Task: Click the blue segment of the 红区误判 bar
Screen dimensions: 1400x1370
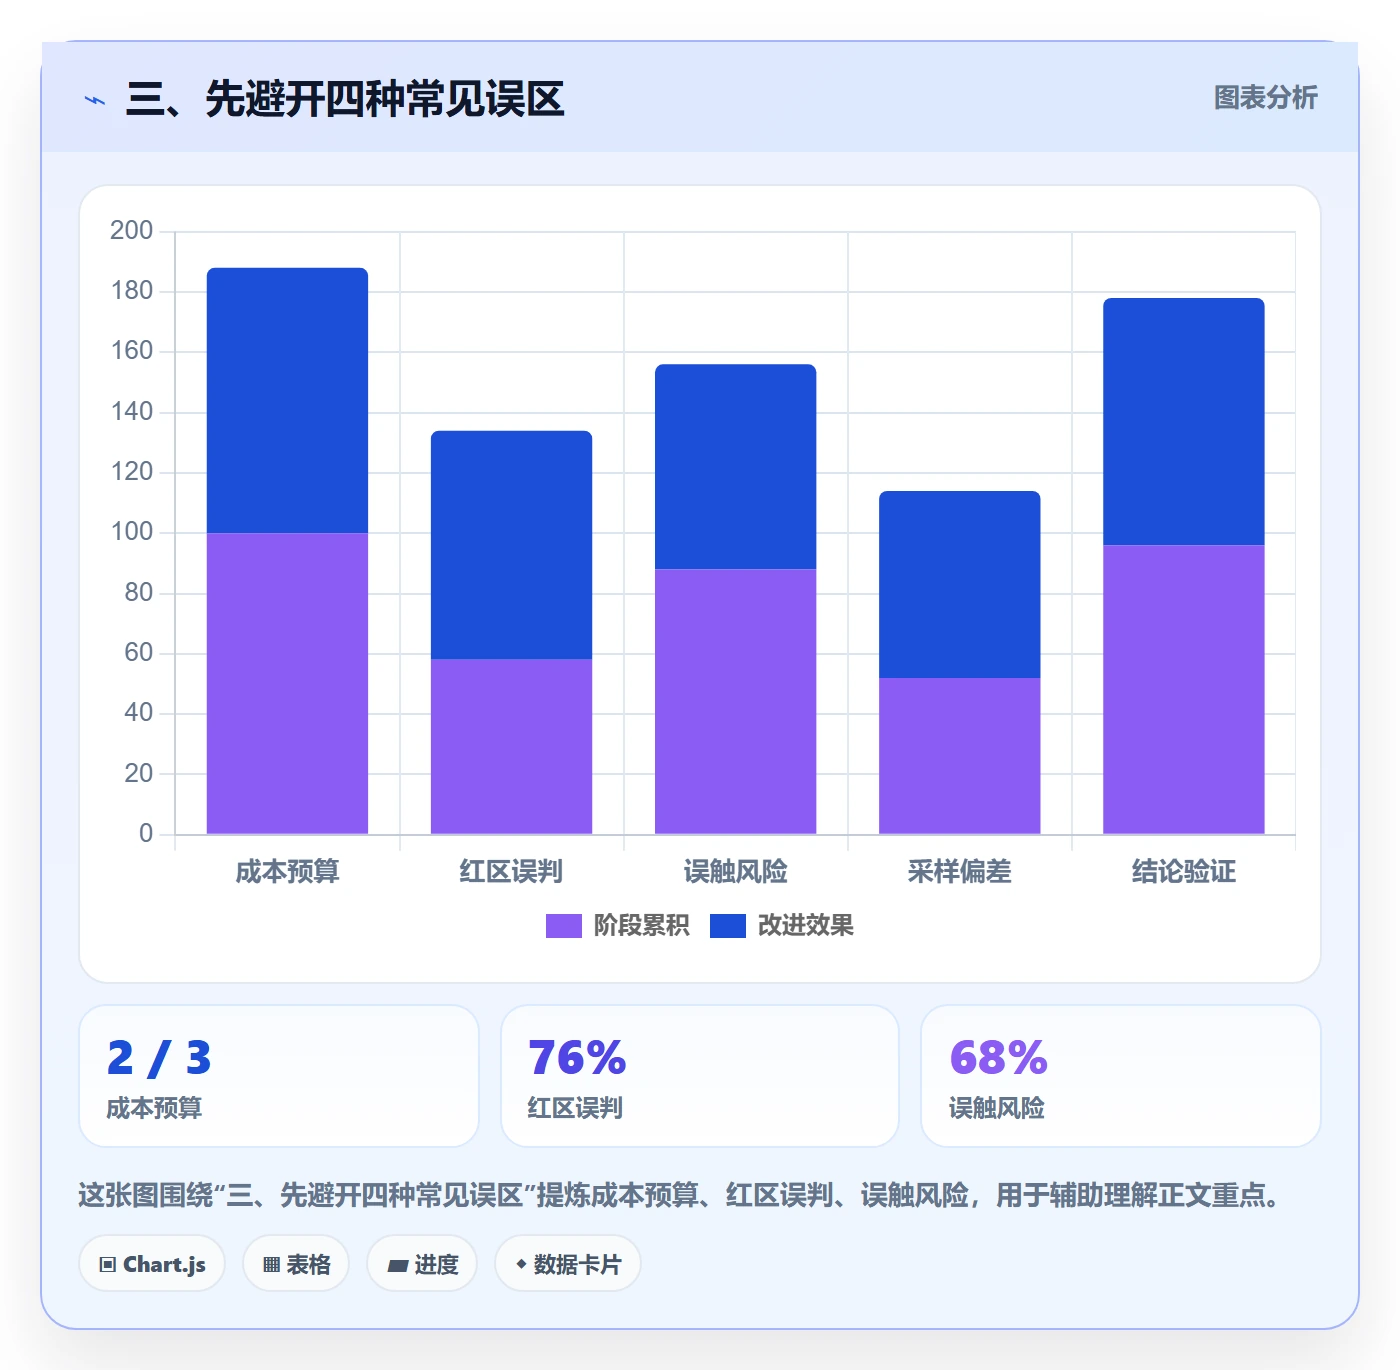Action: click(511, 545)
